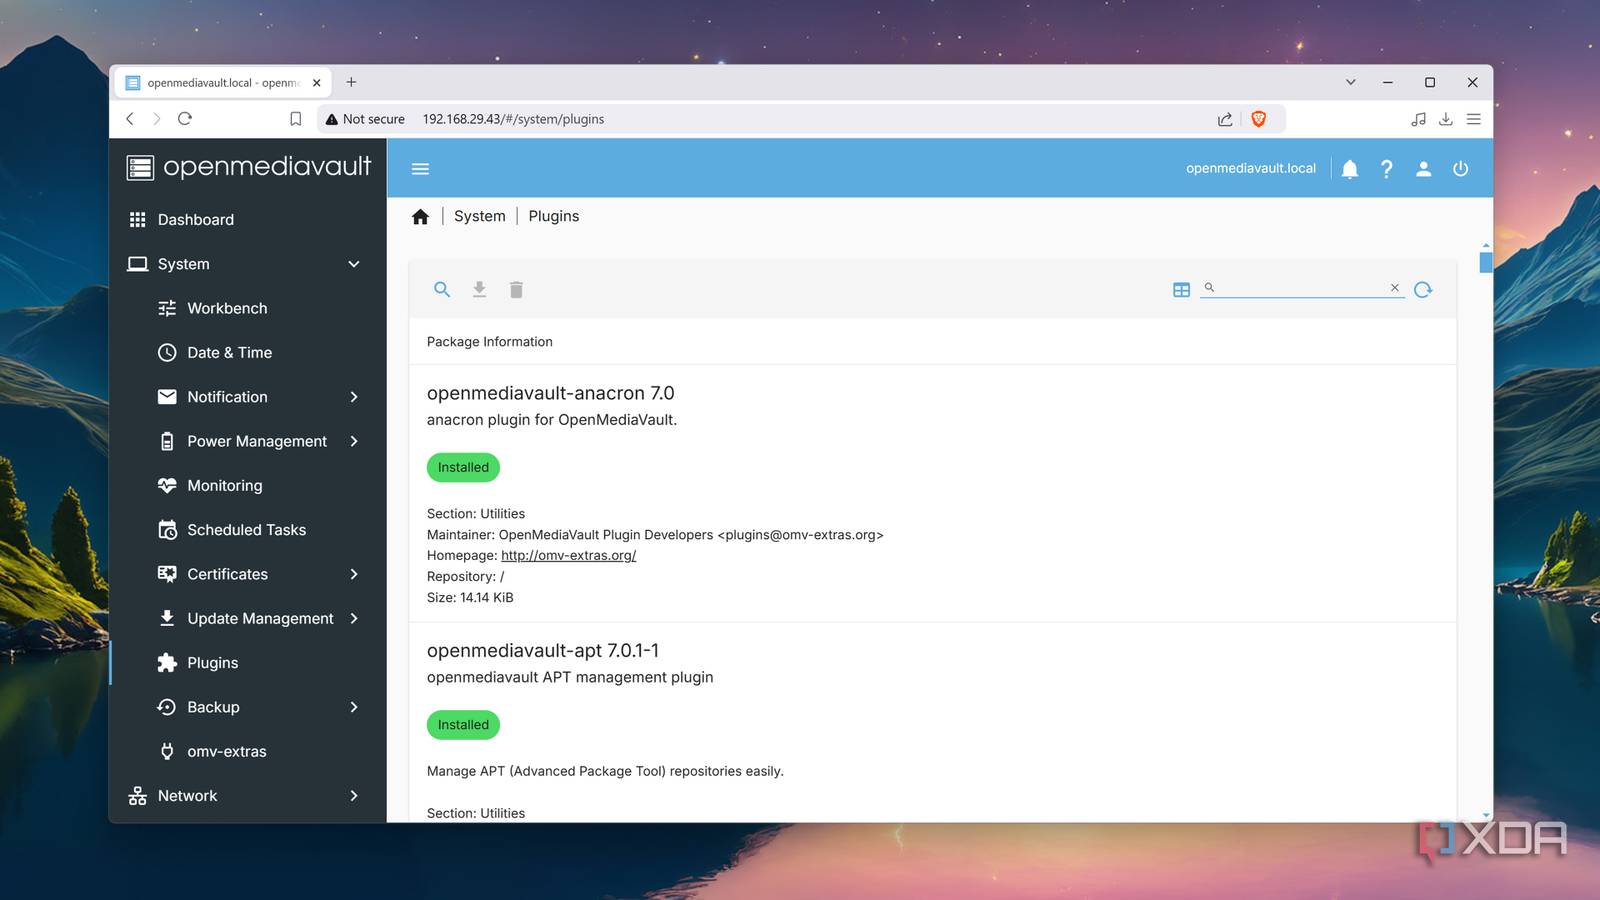The width and height of the screenshot is (1600, 900).
Task: Open the tab search dropdown
Action: [x=1351, y=83]
